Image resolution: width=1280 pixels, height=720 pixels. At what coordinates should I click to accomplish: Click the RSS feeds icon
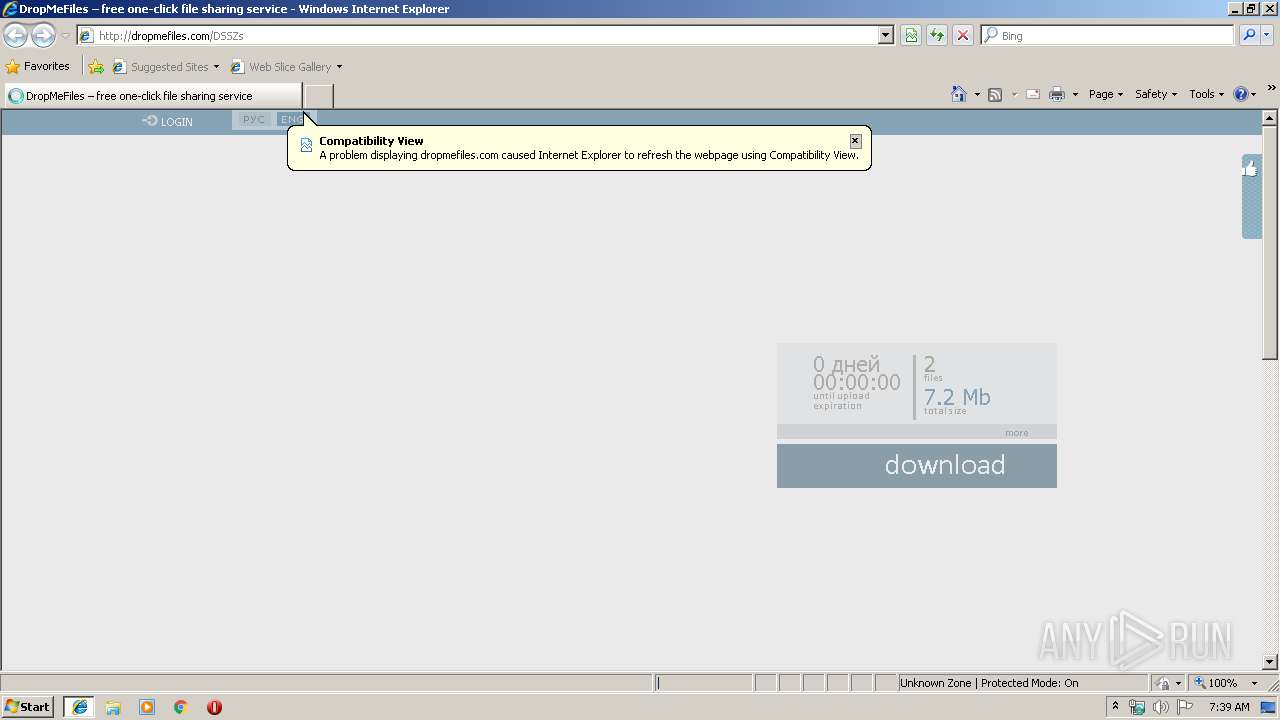point(995,94)
